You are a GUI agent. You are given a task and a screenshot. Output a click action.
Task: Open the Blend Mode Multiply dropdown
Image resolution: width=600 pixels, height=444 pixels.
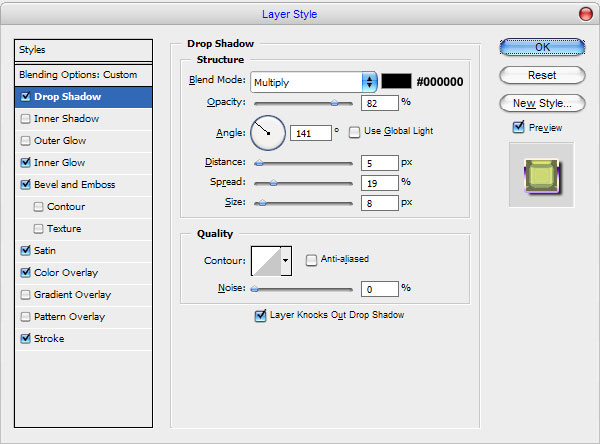pyautogui.click(x=314, y=82)
